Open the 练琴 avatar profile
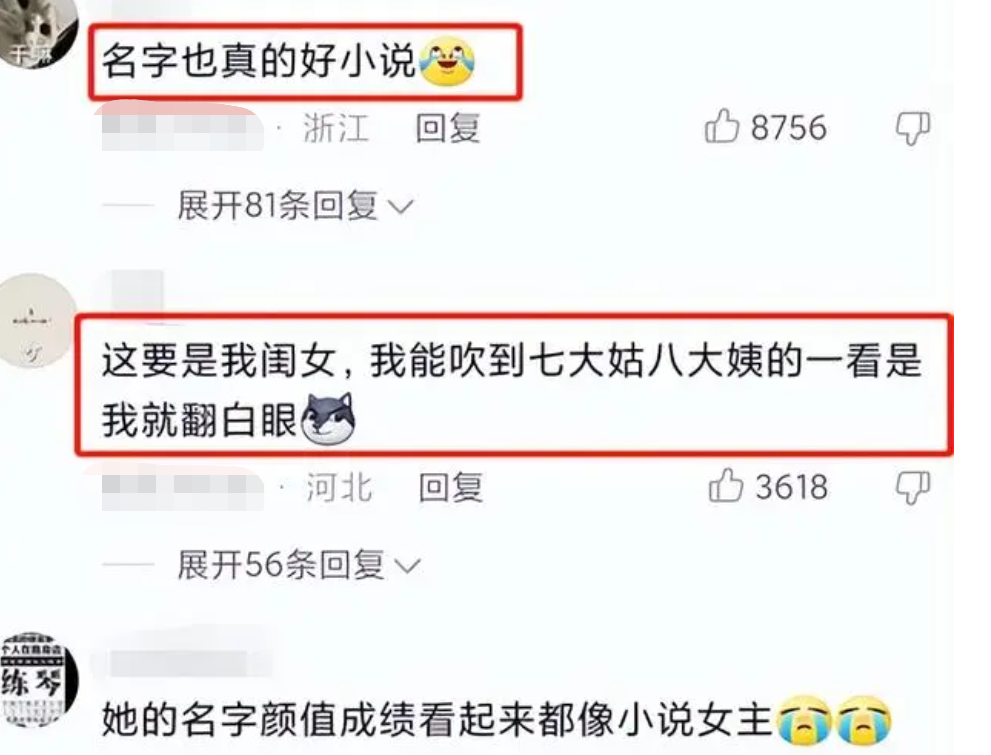Screen dimensions: 991x755 click(x=38, y=680)
